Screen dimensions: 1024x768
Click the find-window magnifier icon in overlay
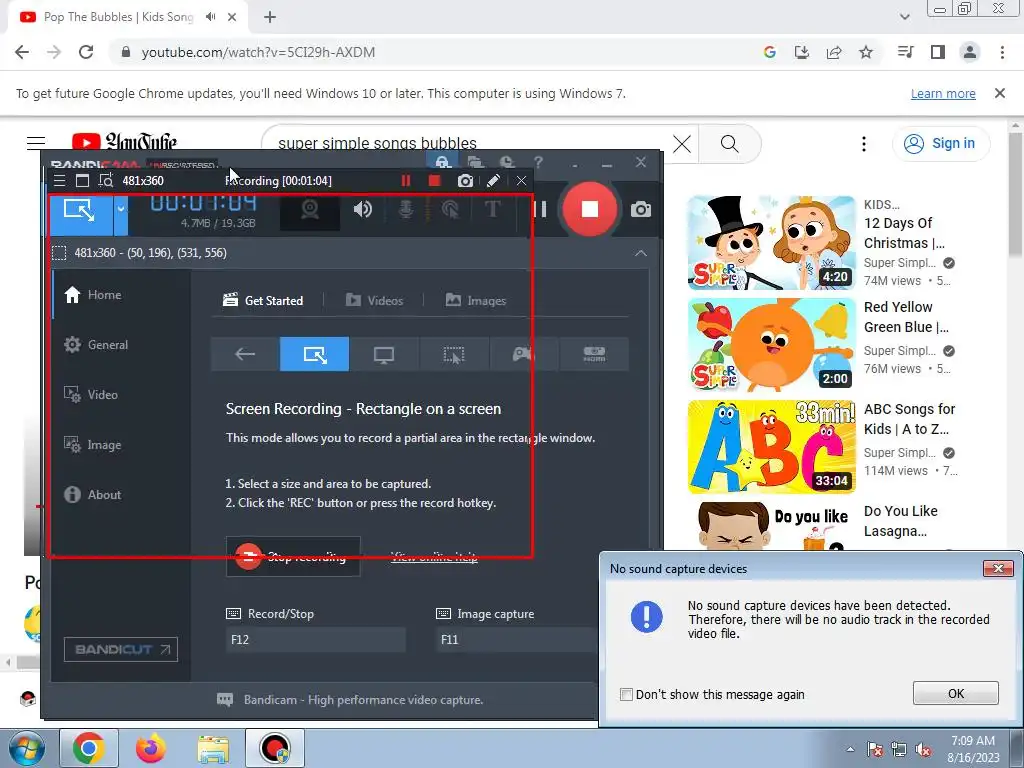click(105, 181)
